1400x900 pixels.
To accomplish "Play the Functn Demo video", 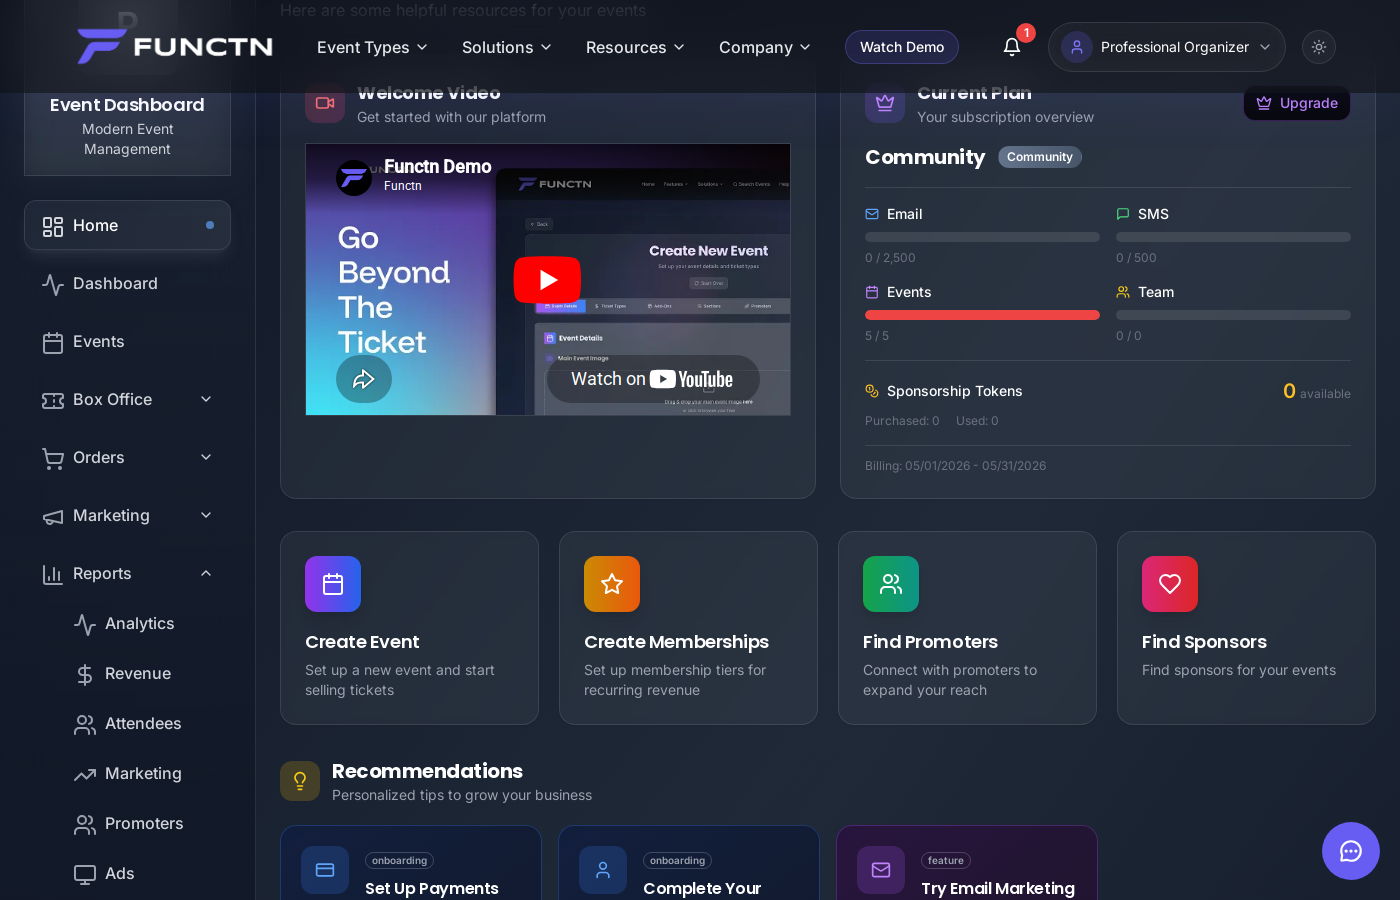I will click(x=547, y=280).
